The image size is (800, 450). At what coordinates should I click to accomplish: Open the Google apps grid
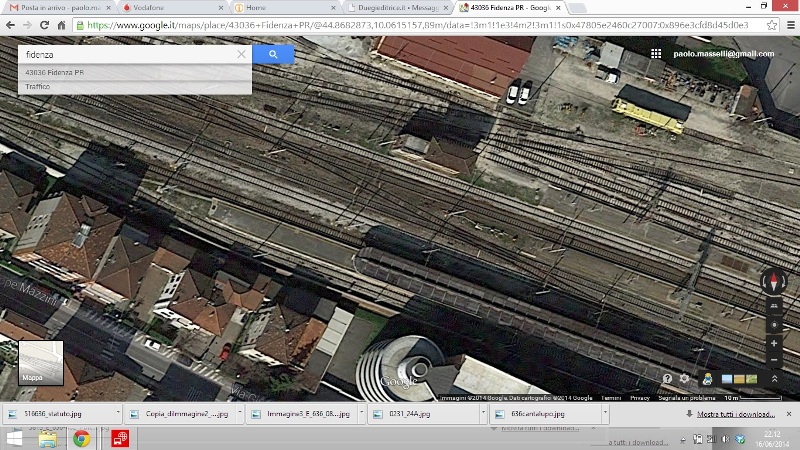(x=656, y=54)
